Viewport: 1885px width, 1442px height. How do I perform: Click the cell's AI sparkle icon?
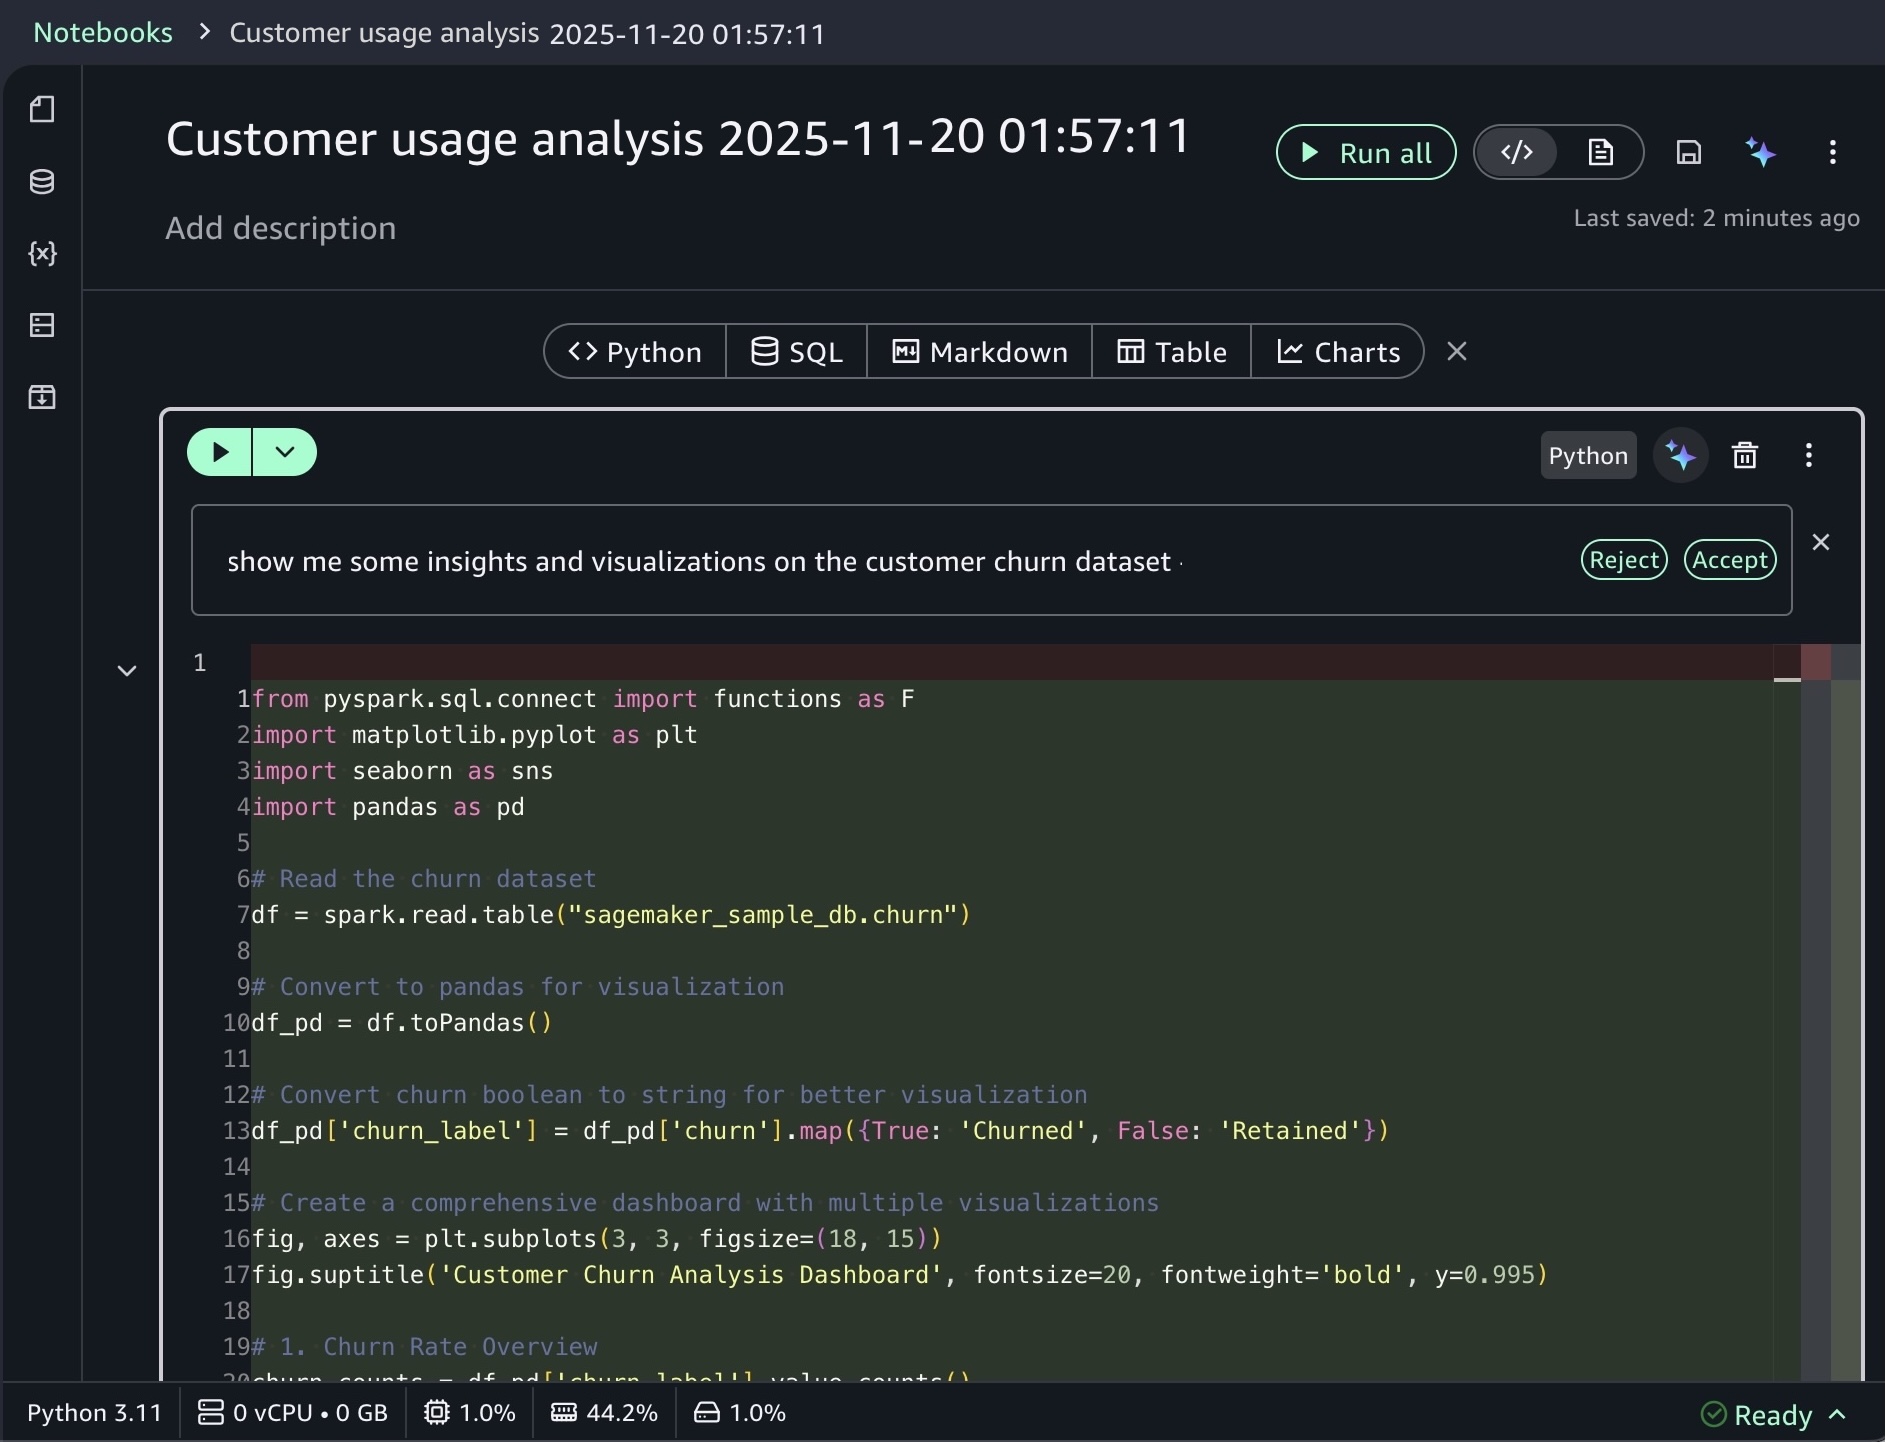click(1681, 456)
